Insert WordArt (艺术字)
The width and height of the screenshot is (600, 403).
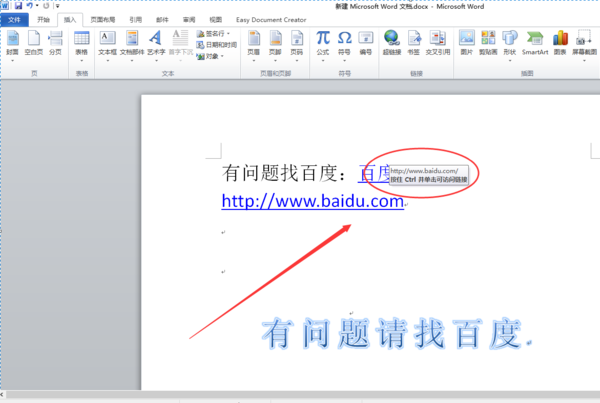[156, 46]
